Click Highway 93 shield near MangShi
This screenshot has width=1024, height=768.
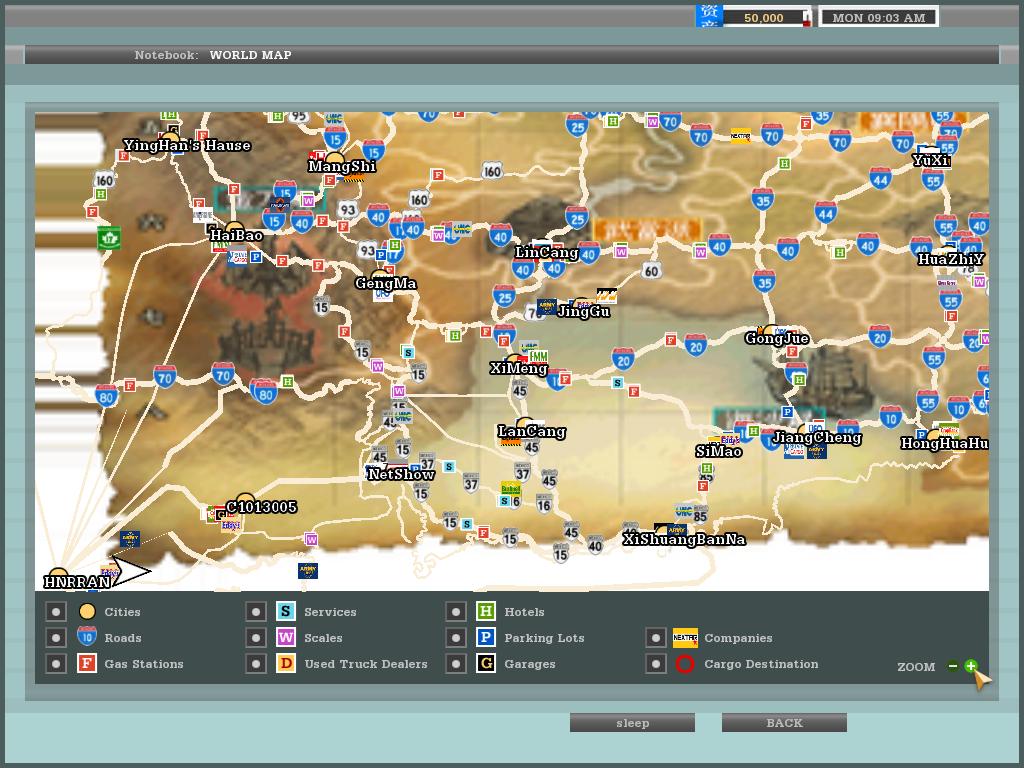(x=347, y=210)
